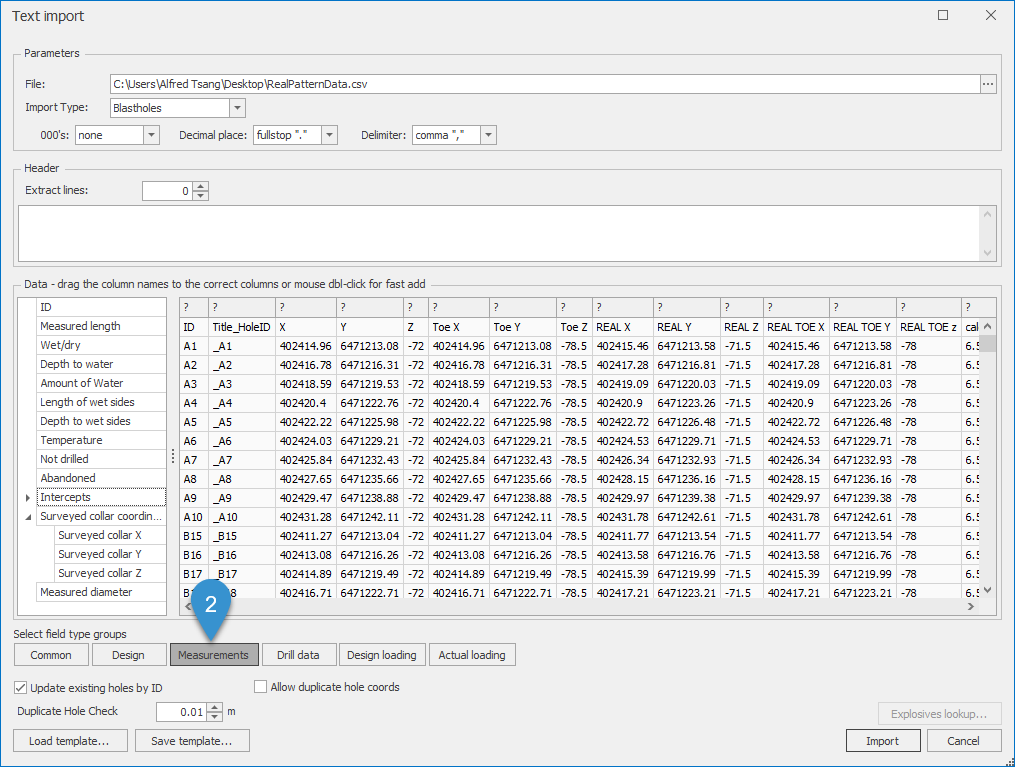This screenshot has height=767, width=1015.
Task: Open the Delimiter dropdown
Action: coord(489,135)
